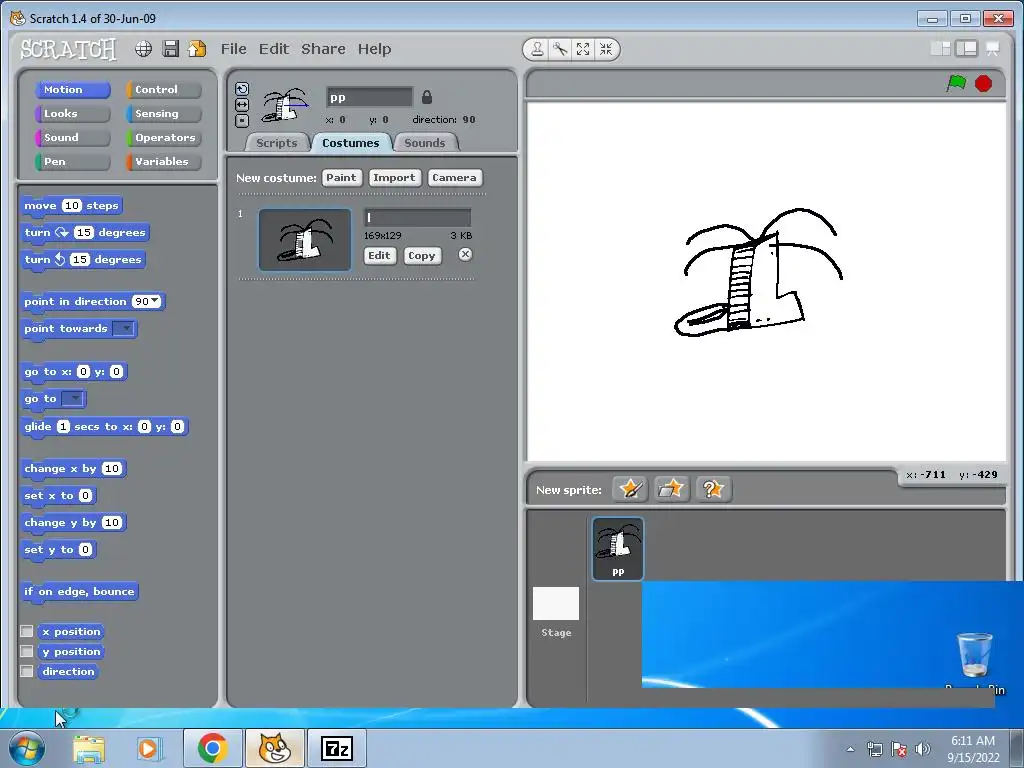Screen dimensions: 1024x768
Task: Toggle the sprite drag lock icon
Action: pyautogui.click(x=426, y=97)
